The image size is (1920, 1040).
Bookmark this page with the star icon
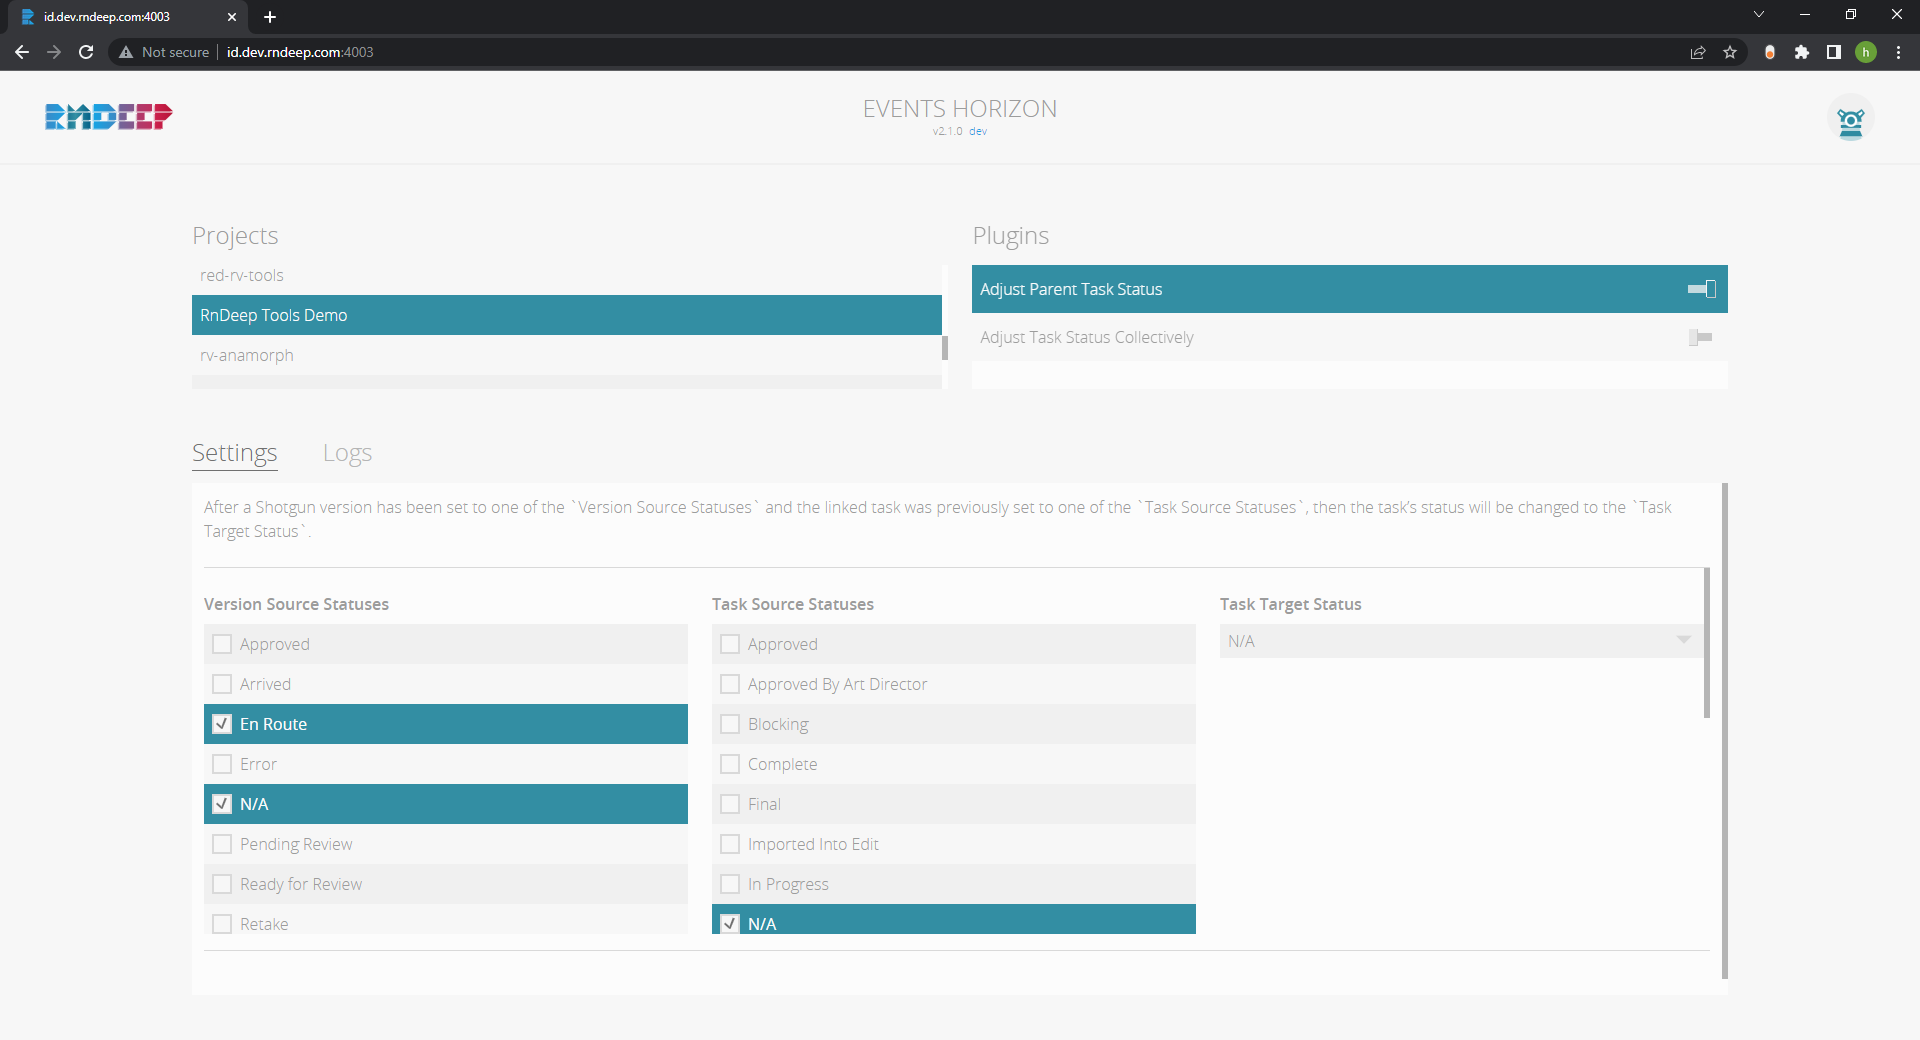(x=1730, y=52)
